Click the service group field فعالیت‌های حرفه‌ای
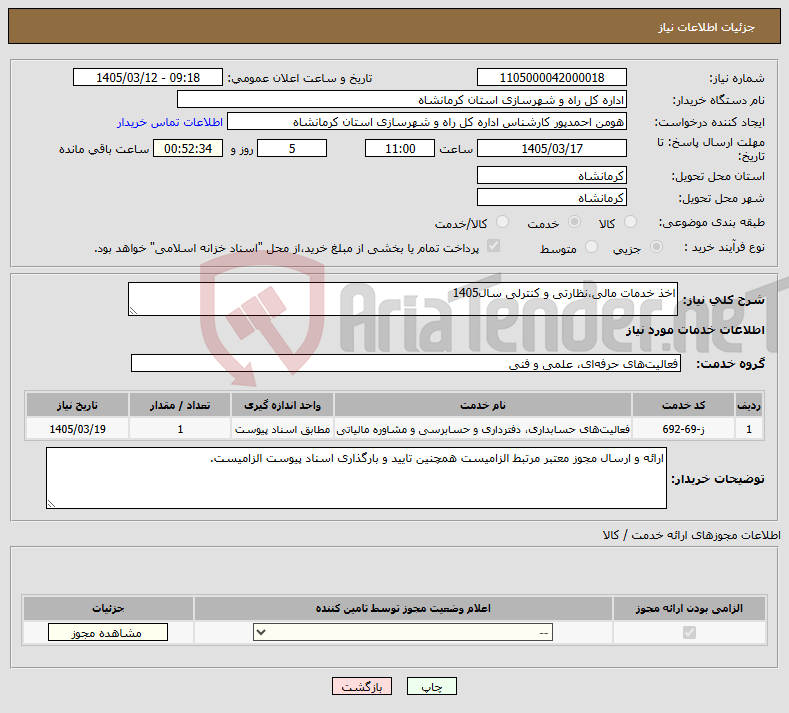Image resolution: width=789 pixels, height=713 pixels. pyautogui.click(x=406, y=363)
